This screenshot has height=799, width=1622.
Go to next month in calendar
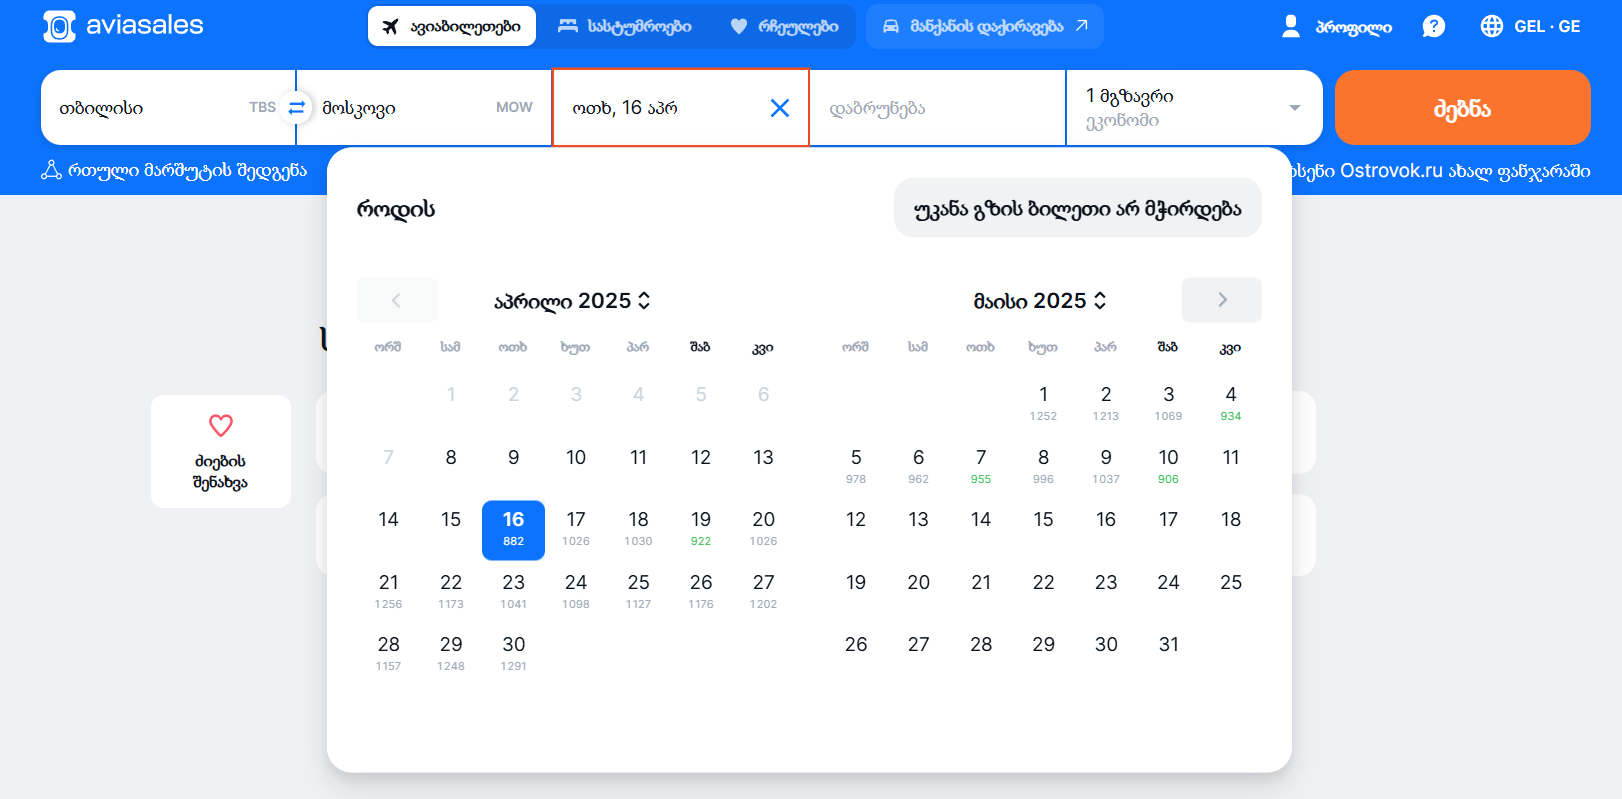click(1221, 300)
